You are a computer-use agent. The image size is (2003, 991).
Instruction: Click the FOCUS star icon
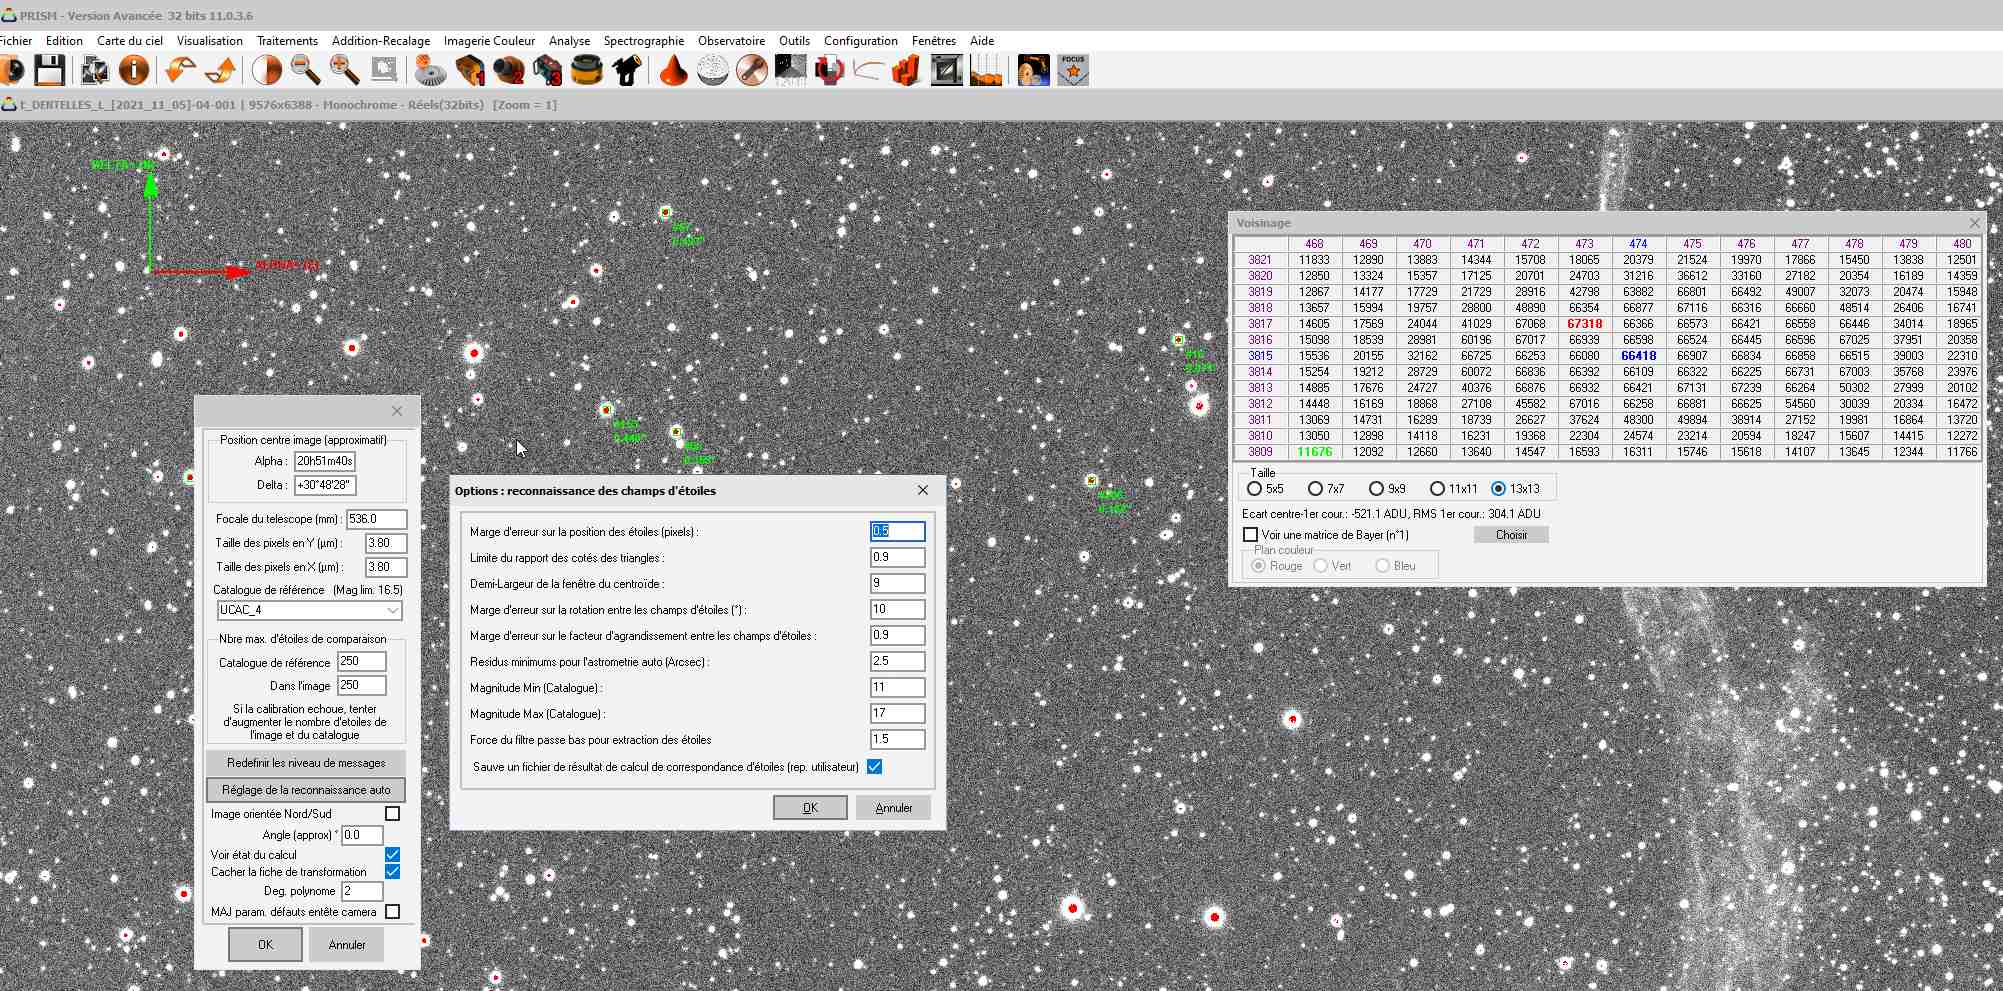pos(1073,70)
